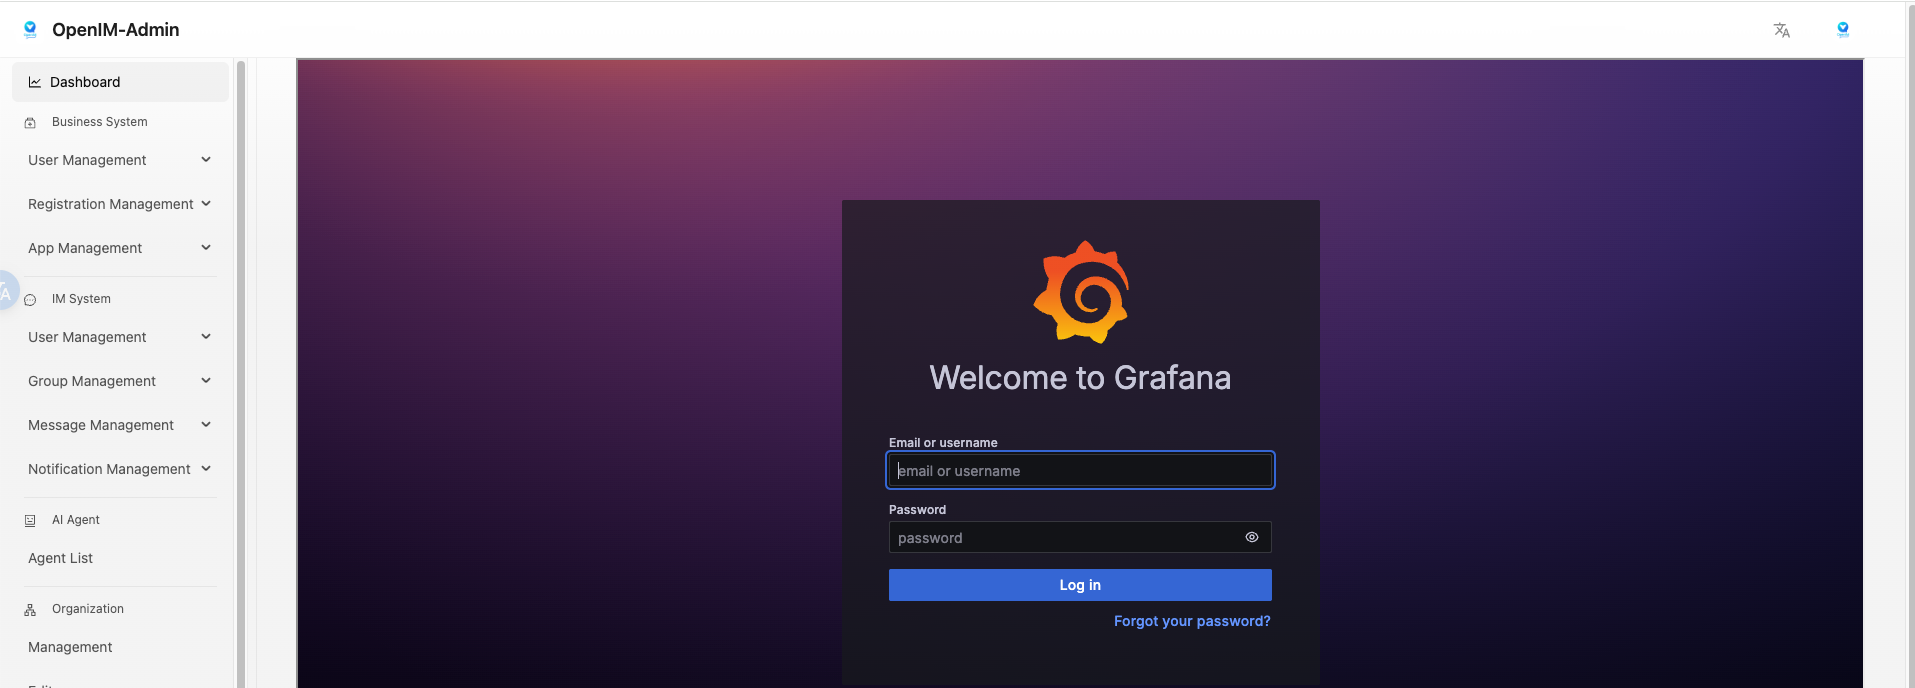Expand Business System User Management chevron
Image resolution: width=1915 pixels, height=688 pixels.
point(206,160)
